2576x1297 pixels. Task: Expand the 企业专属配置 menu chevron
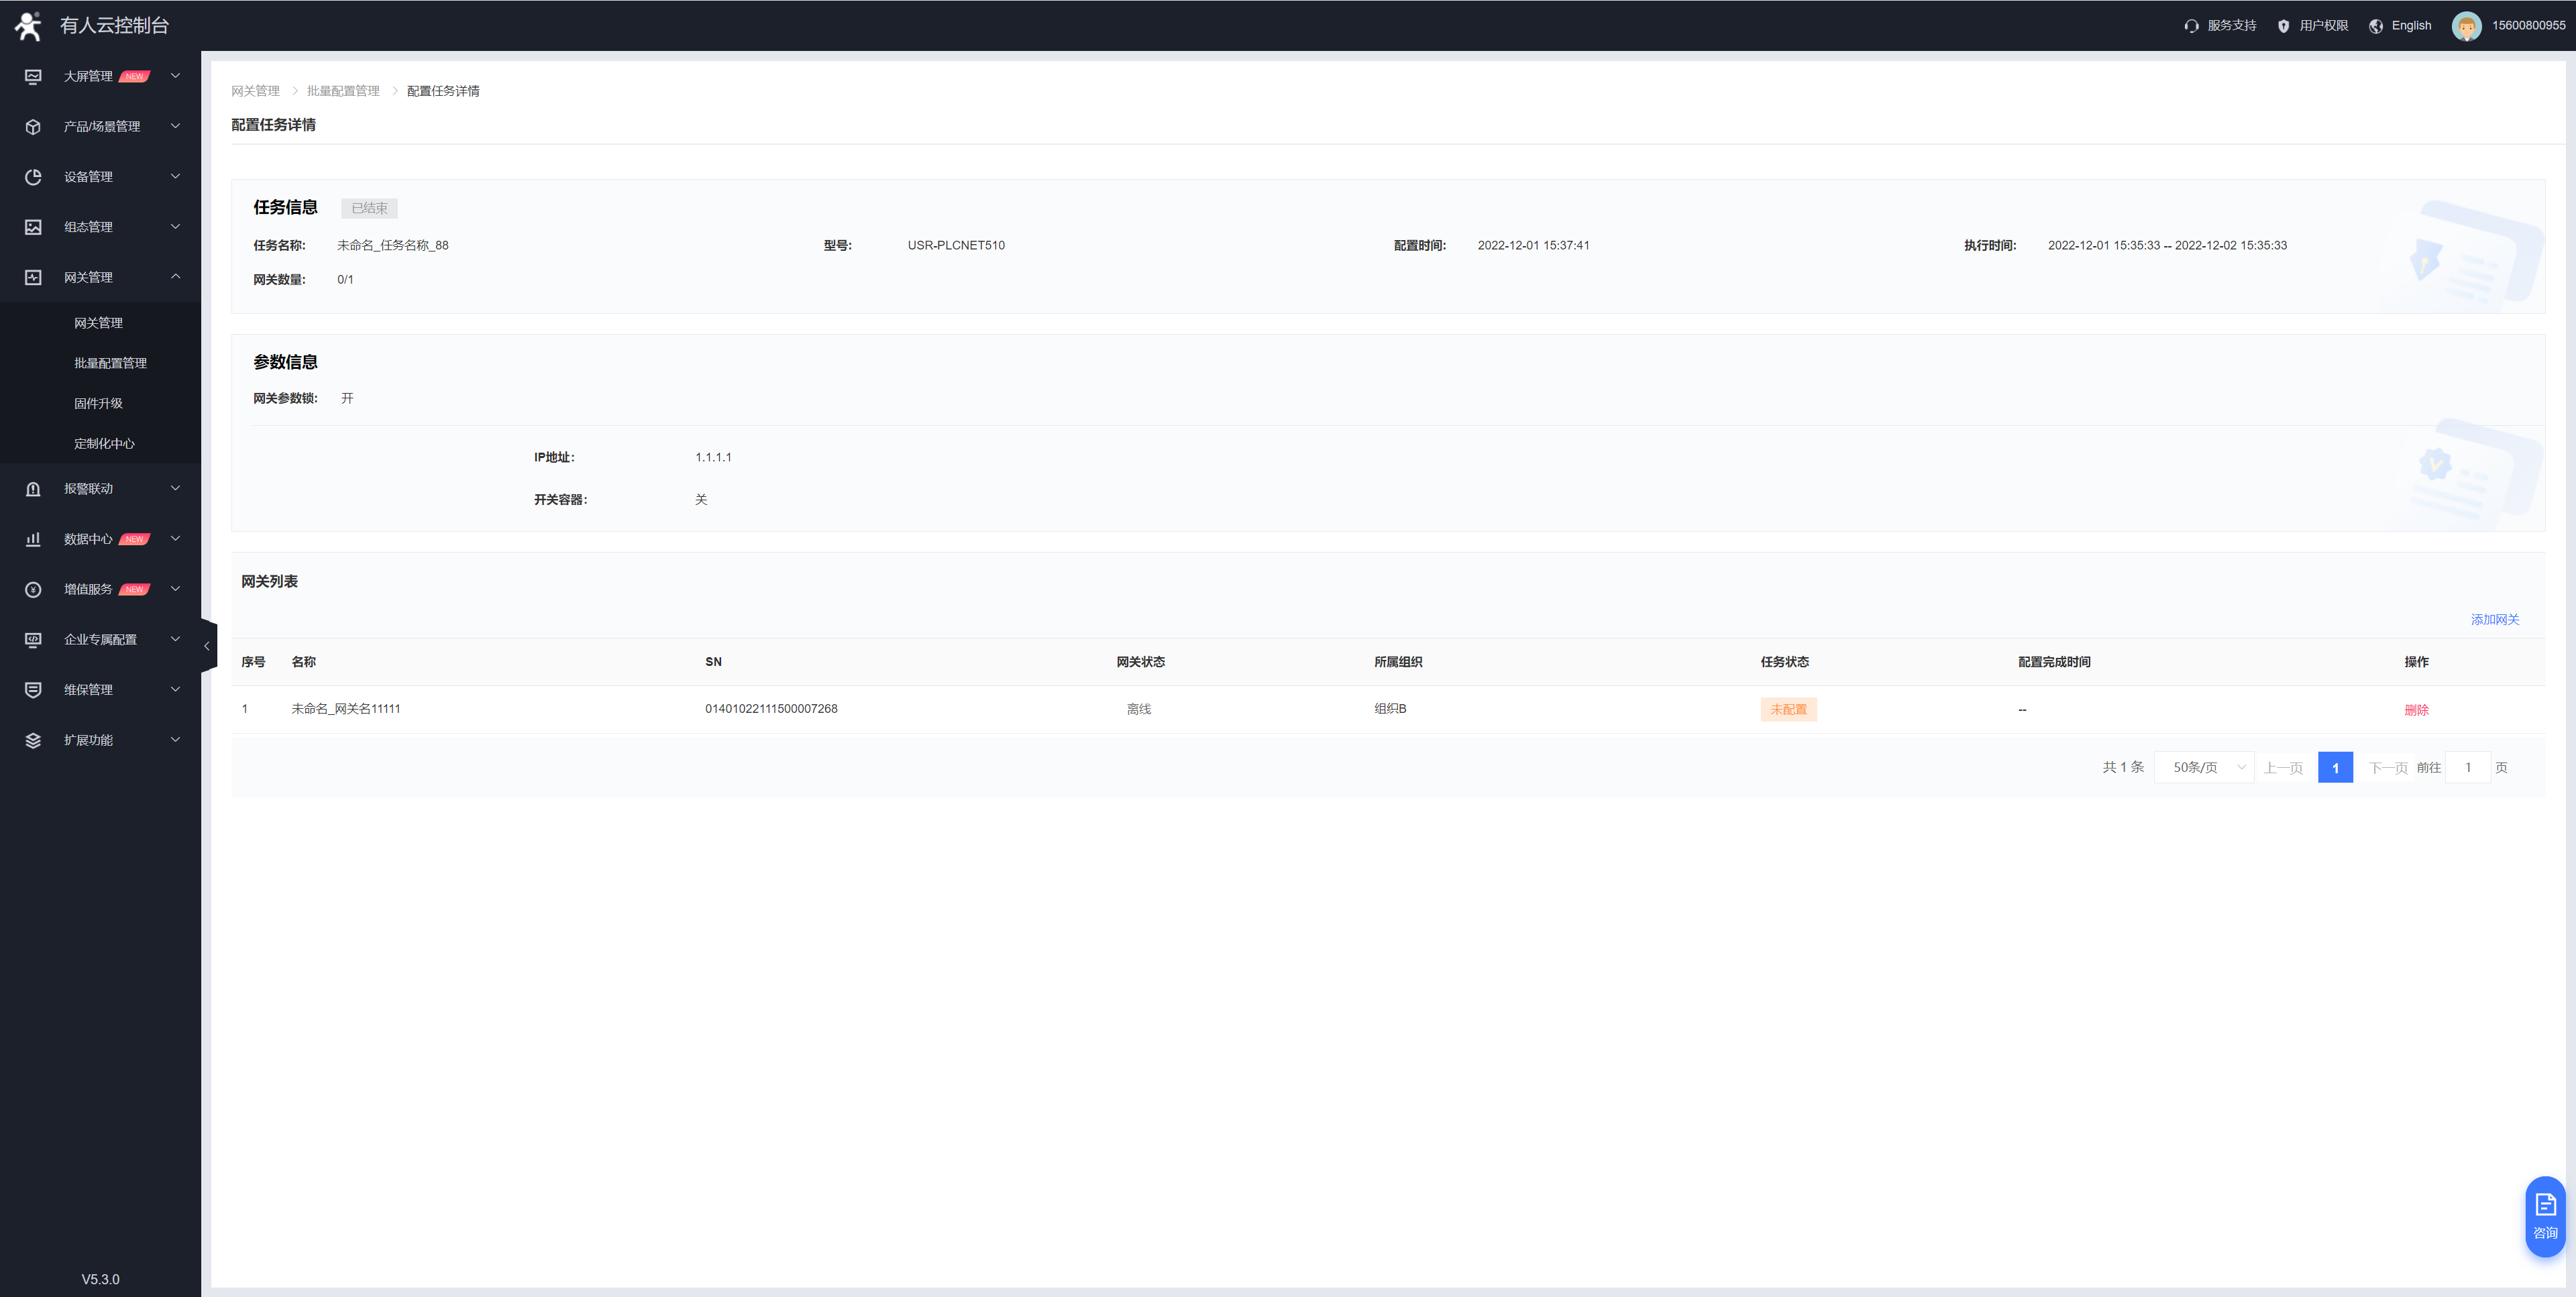click(176, 639)
